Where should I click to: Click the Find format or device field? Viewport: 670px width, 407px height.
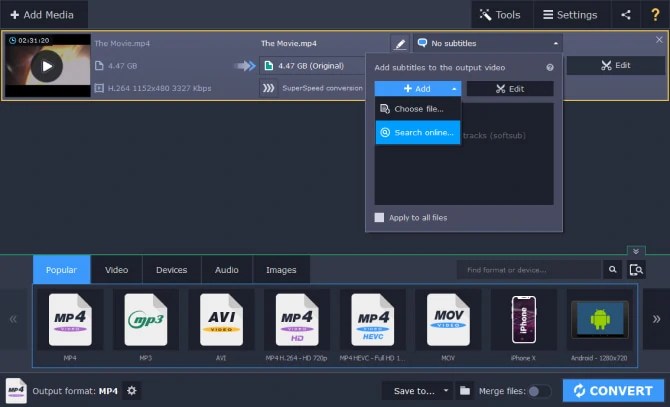pos(529,269)
